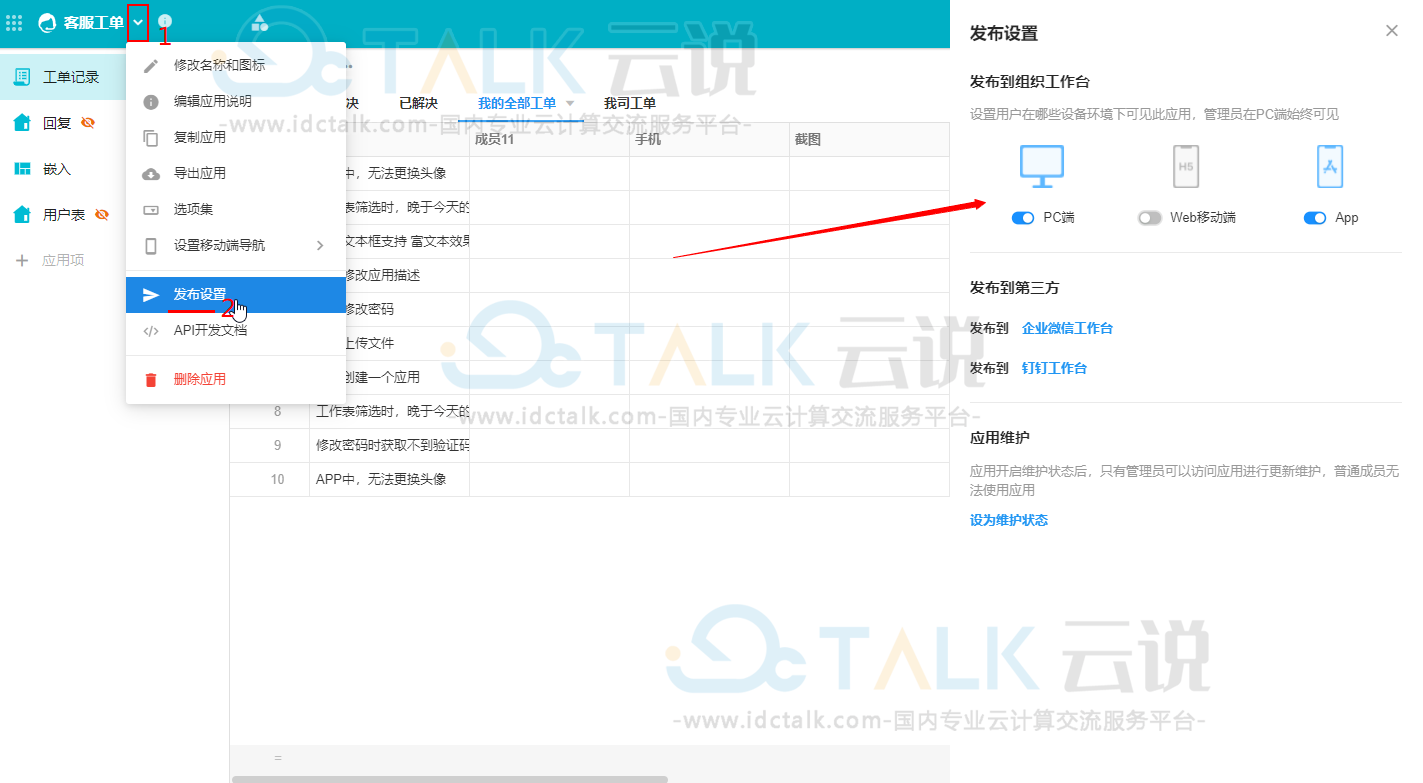Expand the arrow beside 我的全部工单 tab
Viewport: 1423px width, 783px height.
point(570,103)
